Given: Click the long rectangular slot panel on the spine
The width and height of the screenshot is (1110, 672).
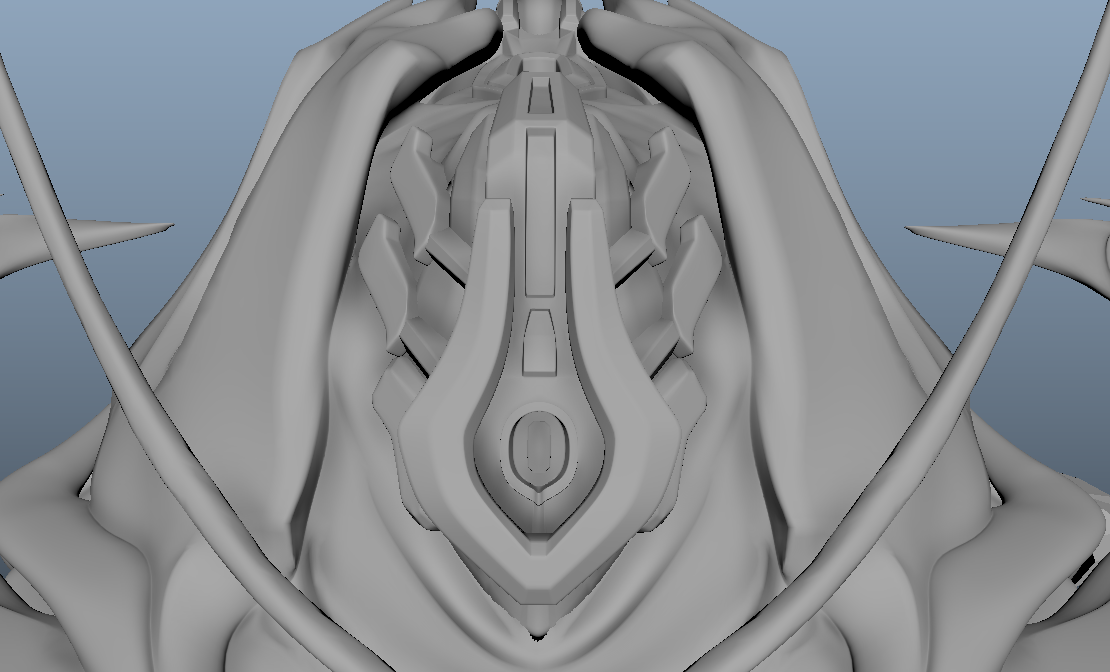Looking at the screenshot, I should [x=539, y=212].
